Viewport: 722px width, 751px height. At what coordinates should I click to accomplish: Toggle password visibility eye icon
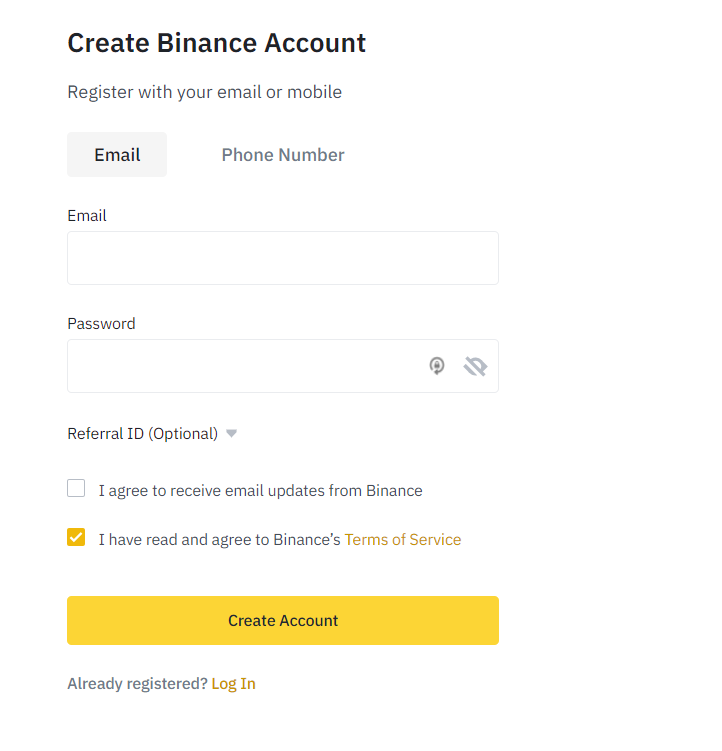475,367
